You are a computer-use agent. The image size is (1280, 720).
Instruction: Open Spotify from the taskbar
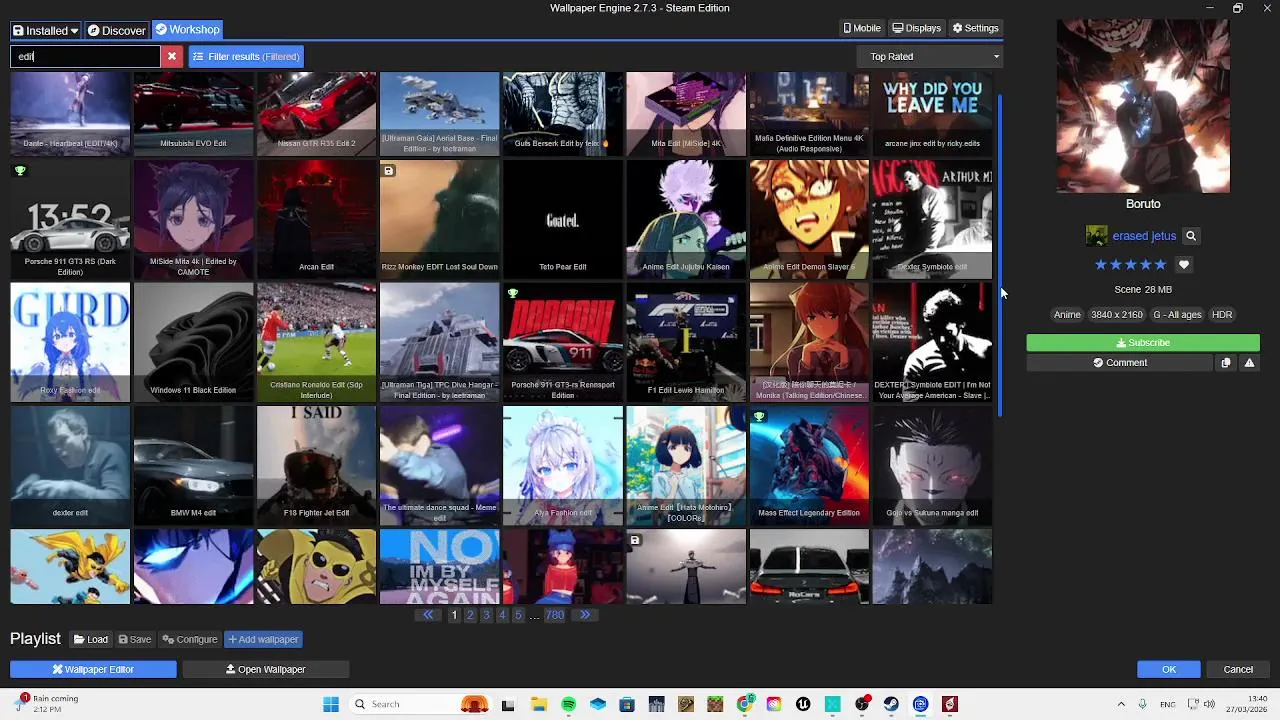point(568,704)
